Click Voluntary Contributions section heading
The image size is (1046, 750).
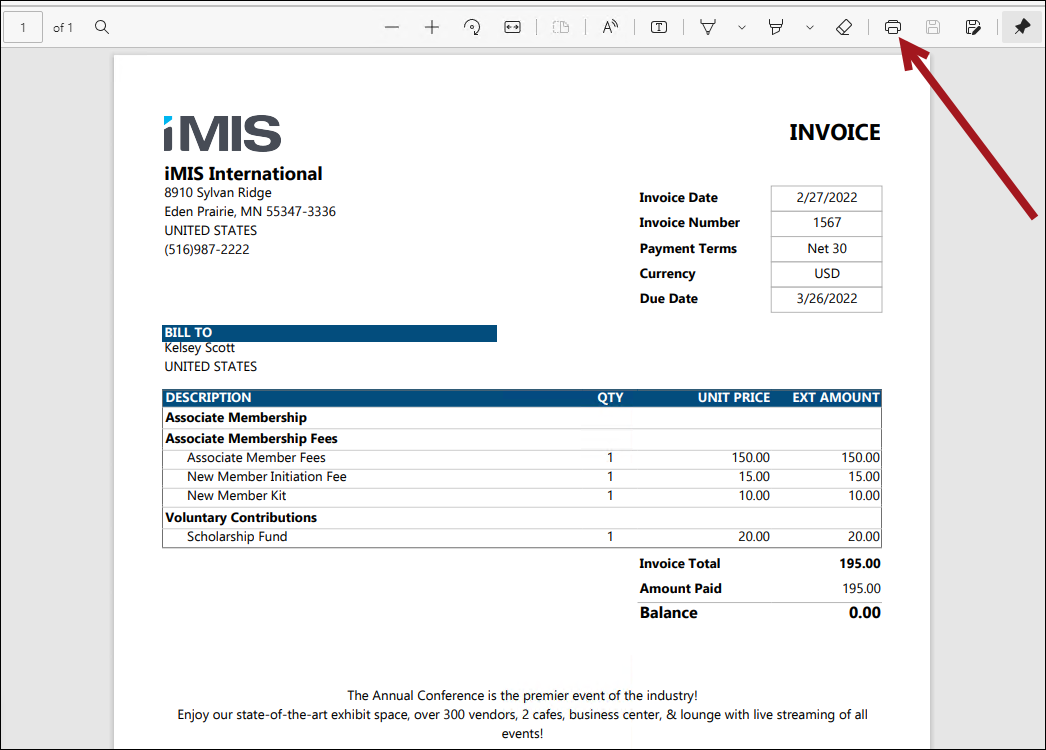point(241,518)
